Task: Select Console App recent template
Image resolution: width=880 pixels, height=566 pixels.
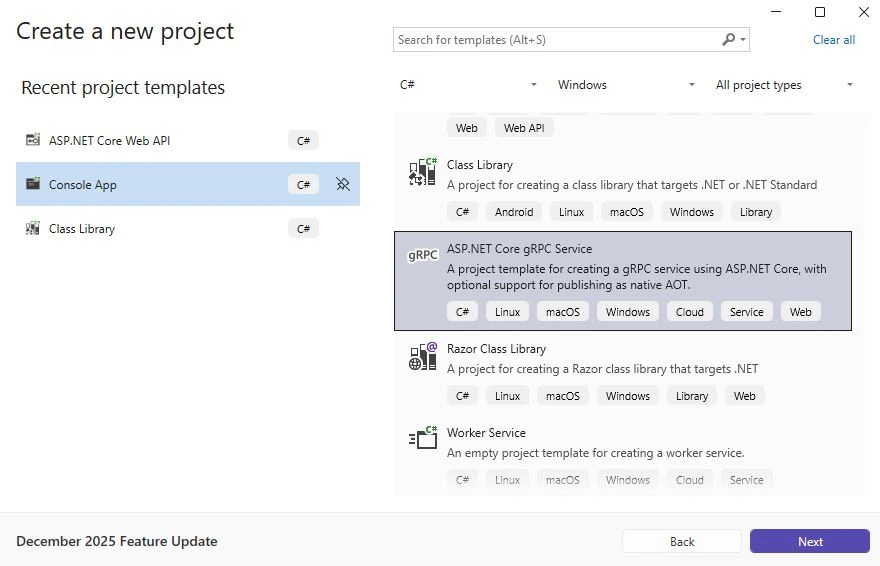Action: [188, 184]
